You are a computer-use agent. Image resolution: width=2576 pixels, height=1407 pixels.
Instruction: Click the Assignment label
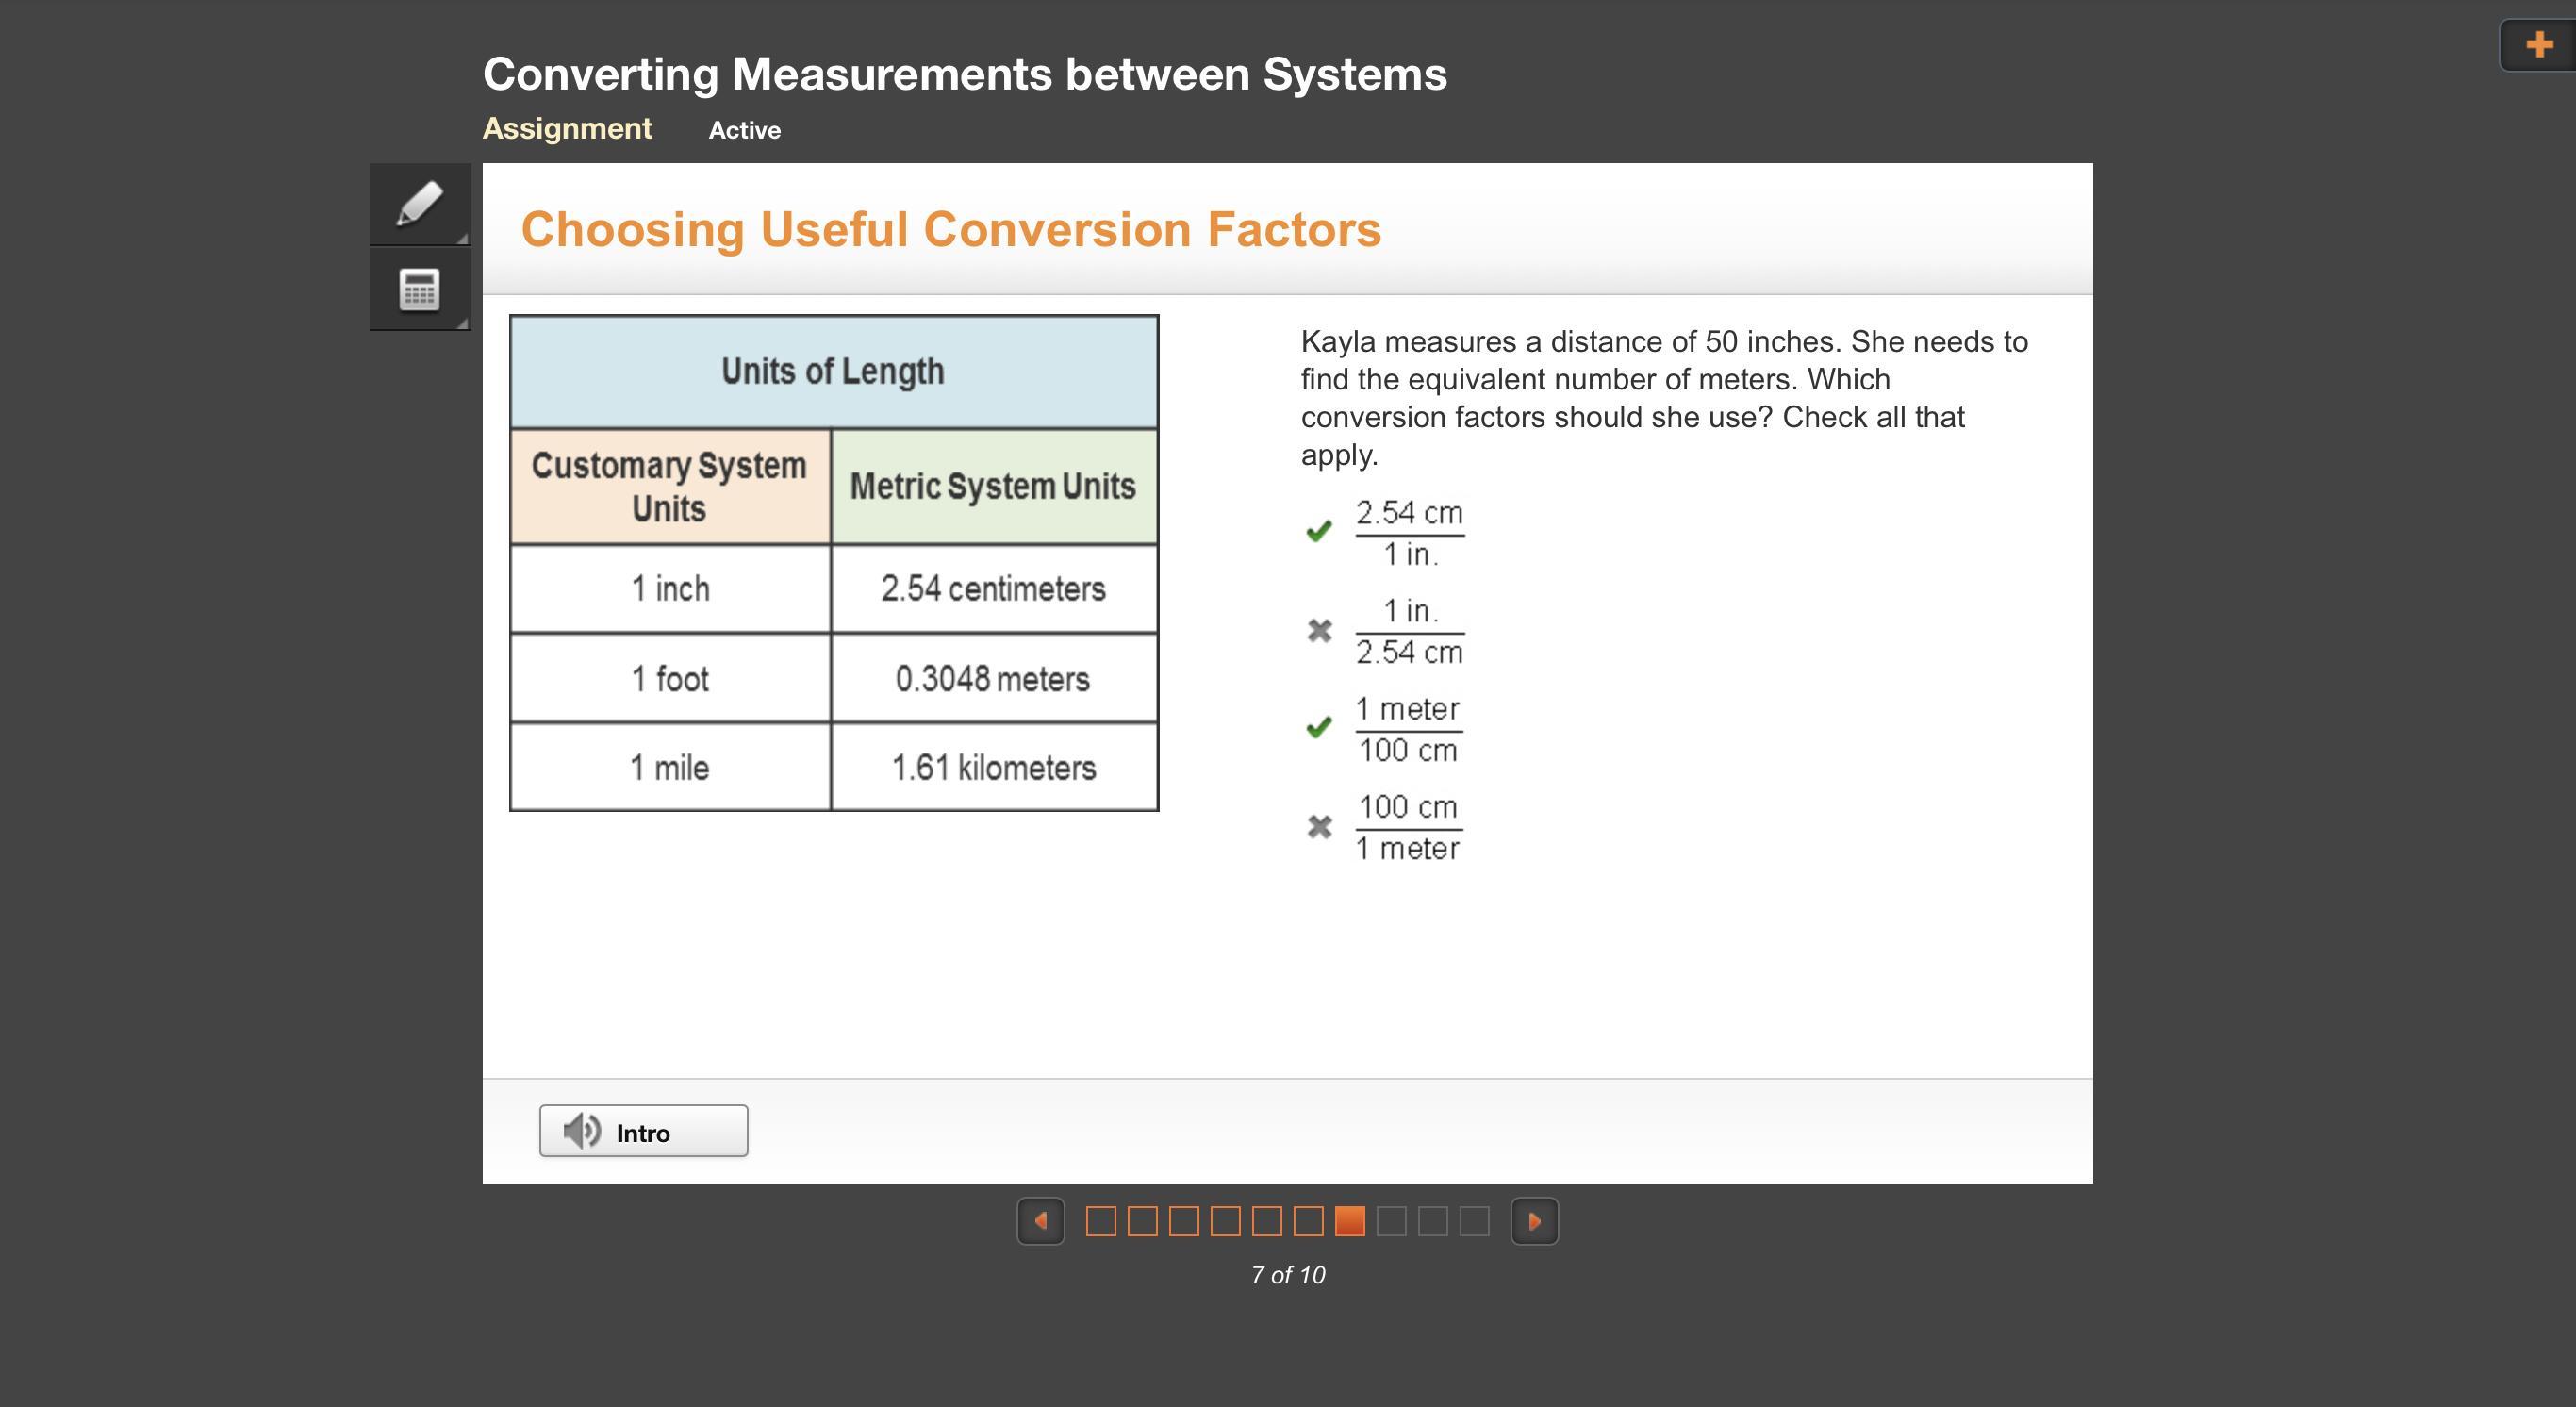[x=567, y=129]
